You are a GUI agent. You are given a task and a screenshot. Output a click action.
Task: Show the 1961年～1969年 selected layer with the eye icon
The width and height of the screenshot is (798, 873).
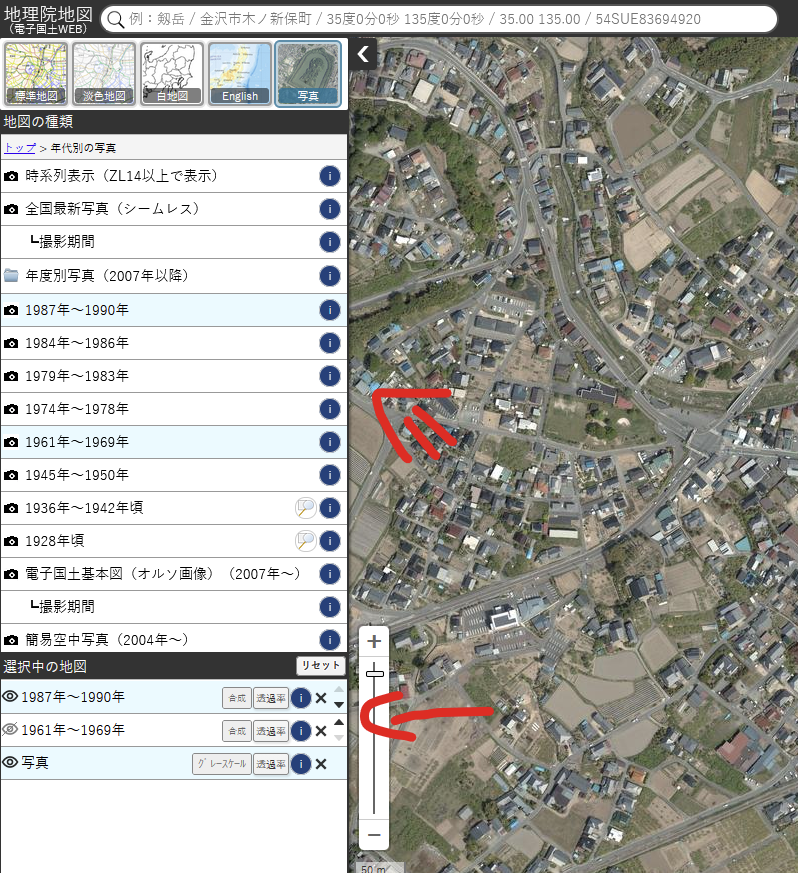coord(11,730)
